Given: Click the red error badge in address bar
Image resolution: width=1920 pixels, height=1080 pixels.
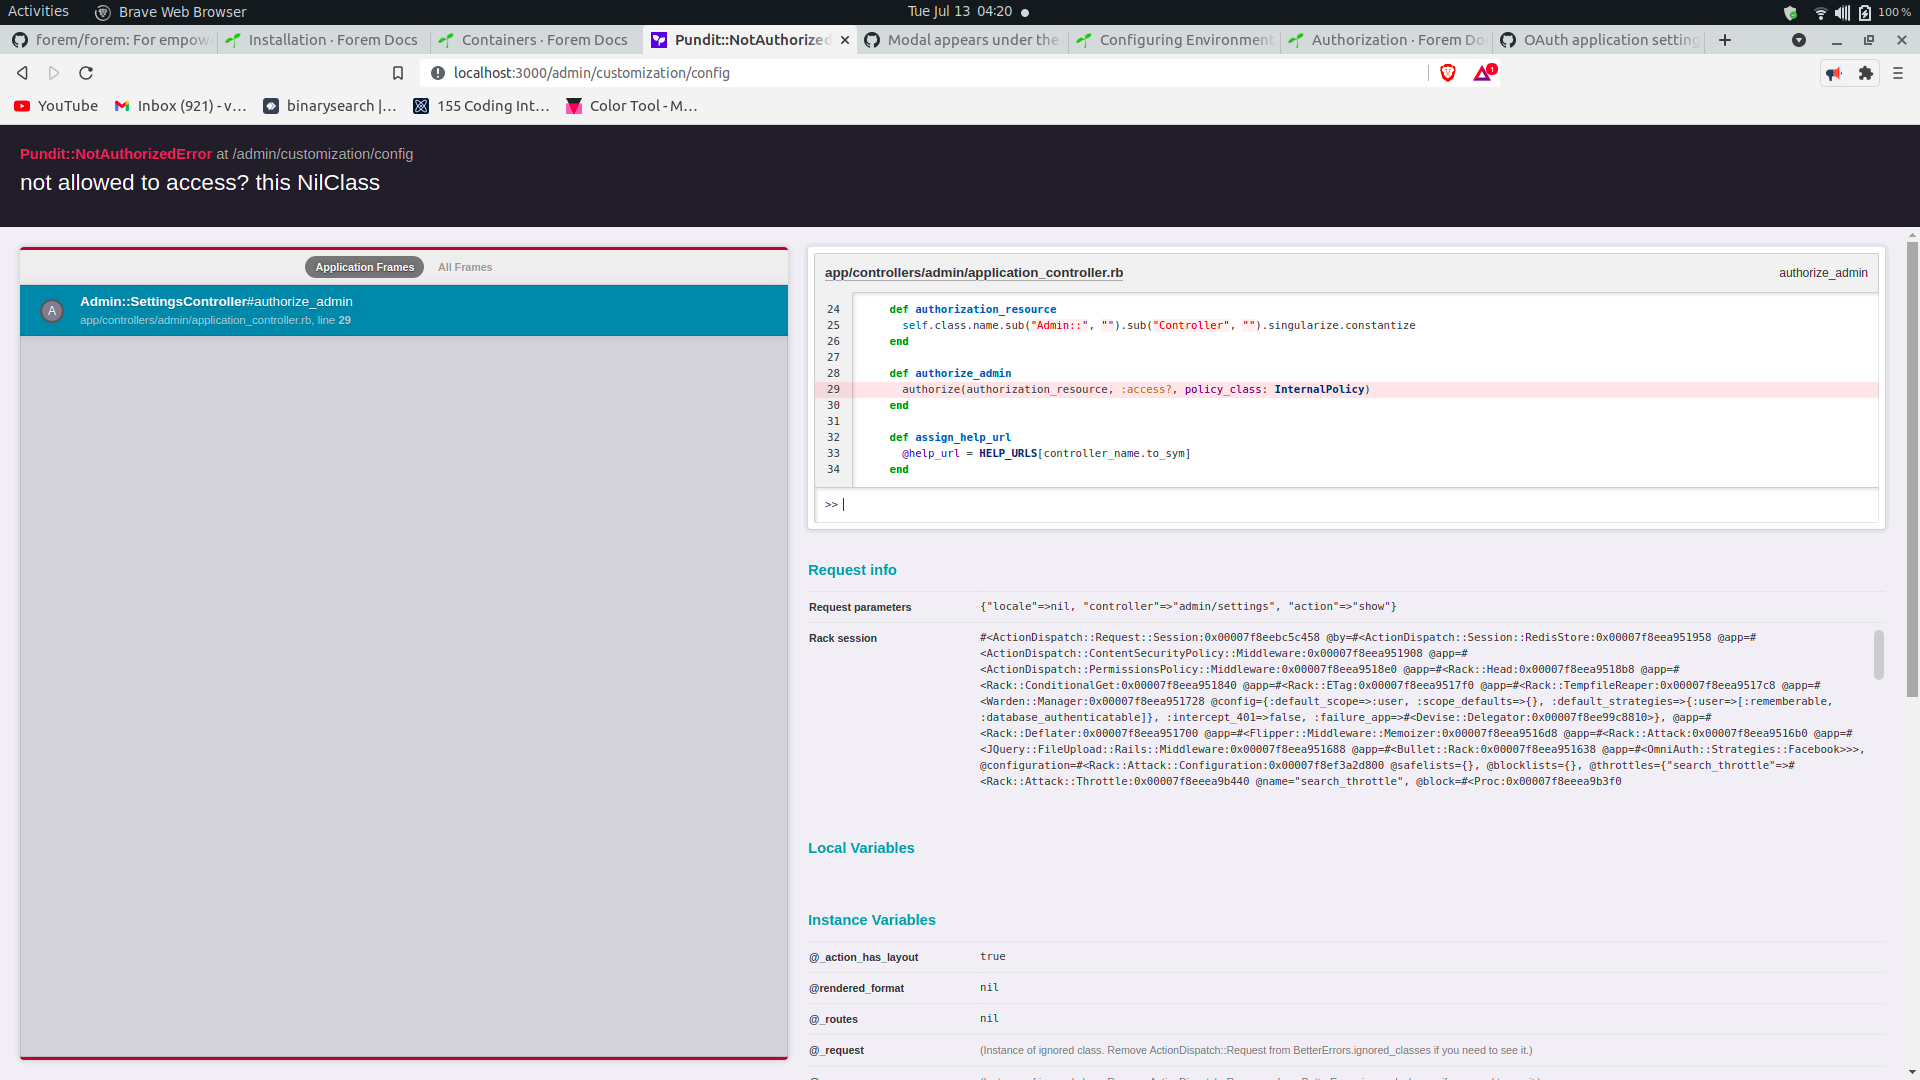Looking at the screenshot, I should pyautogui.click(x=1483, y=72).
